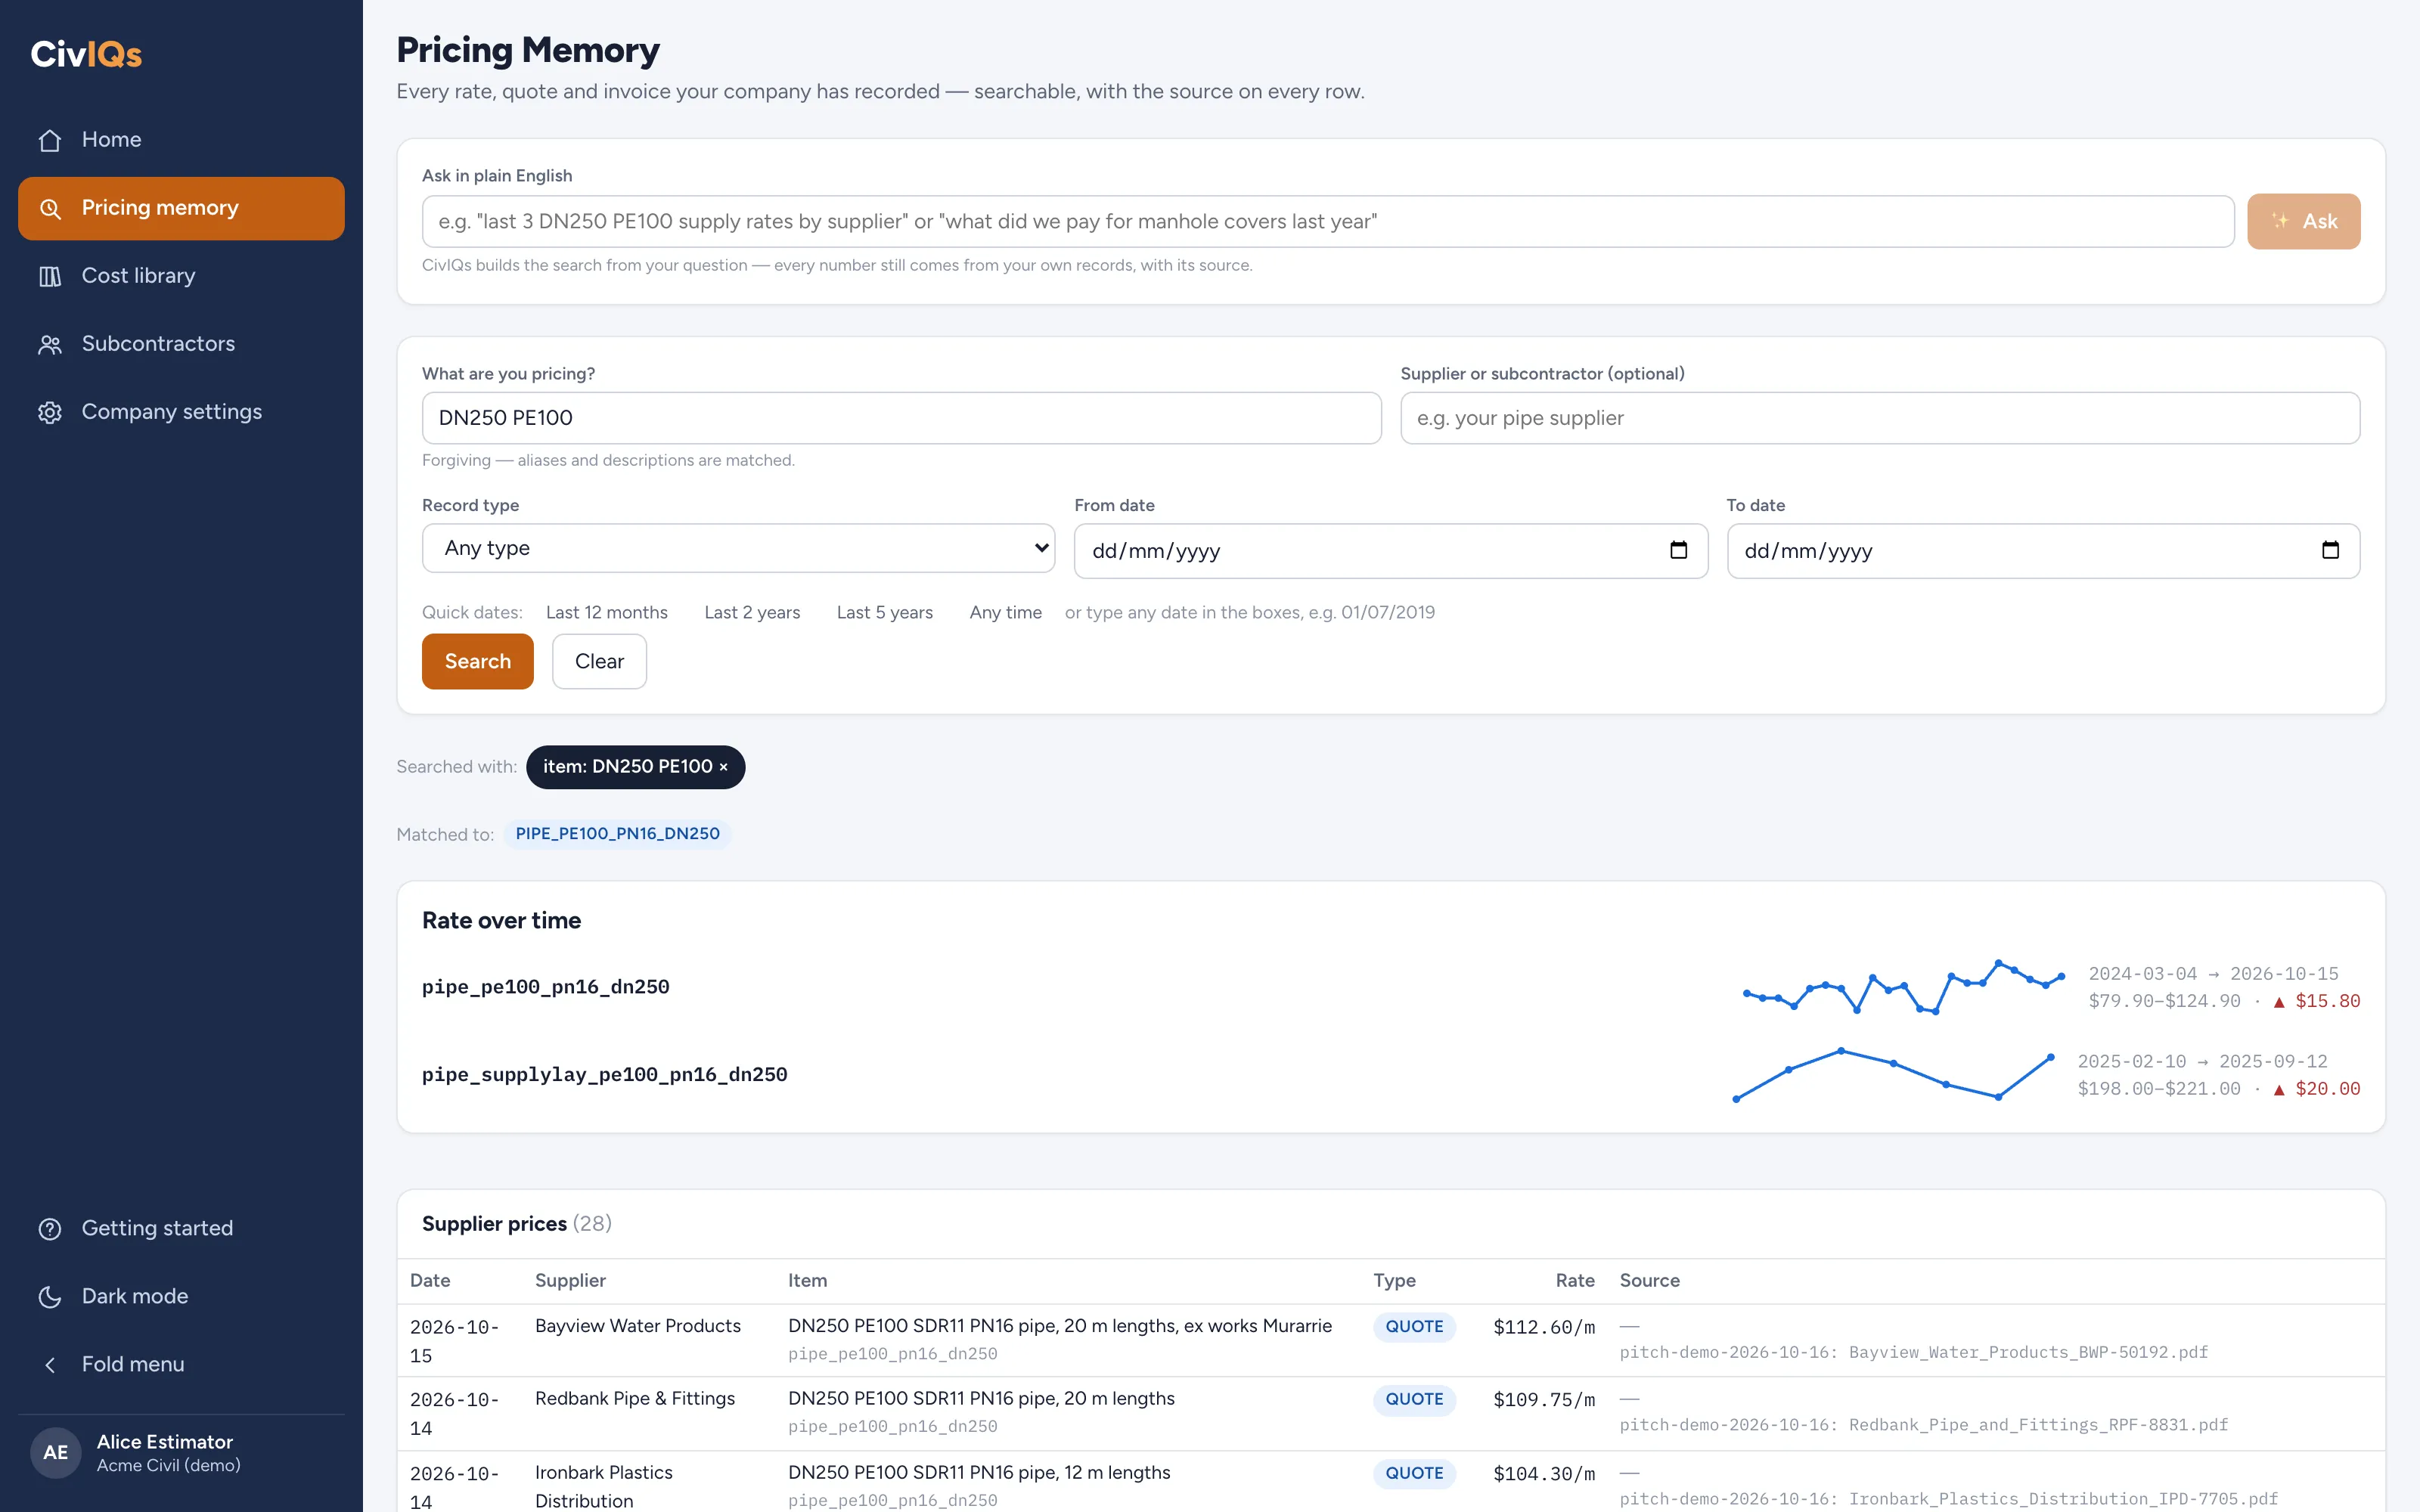Click the Date column header

point(430,1281)
